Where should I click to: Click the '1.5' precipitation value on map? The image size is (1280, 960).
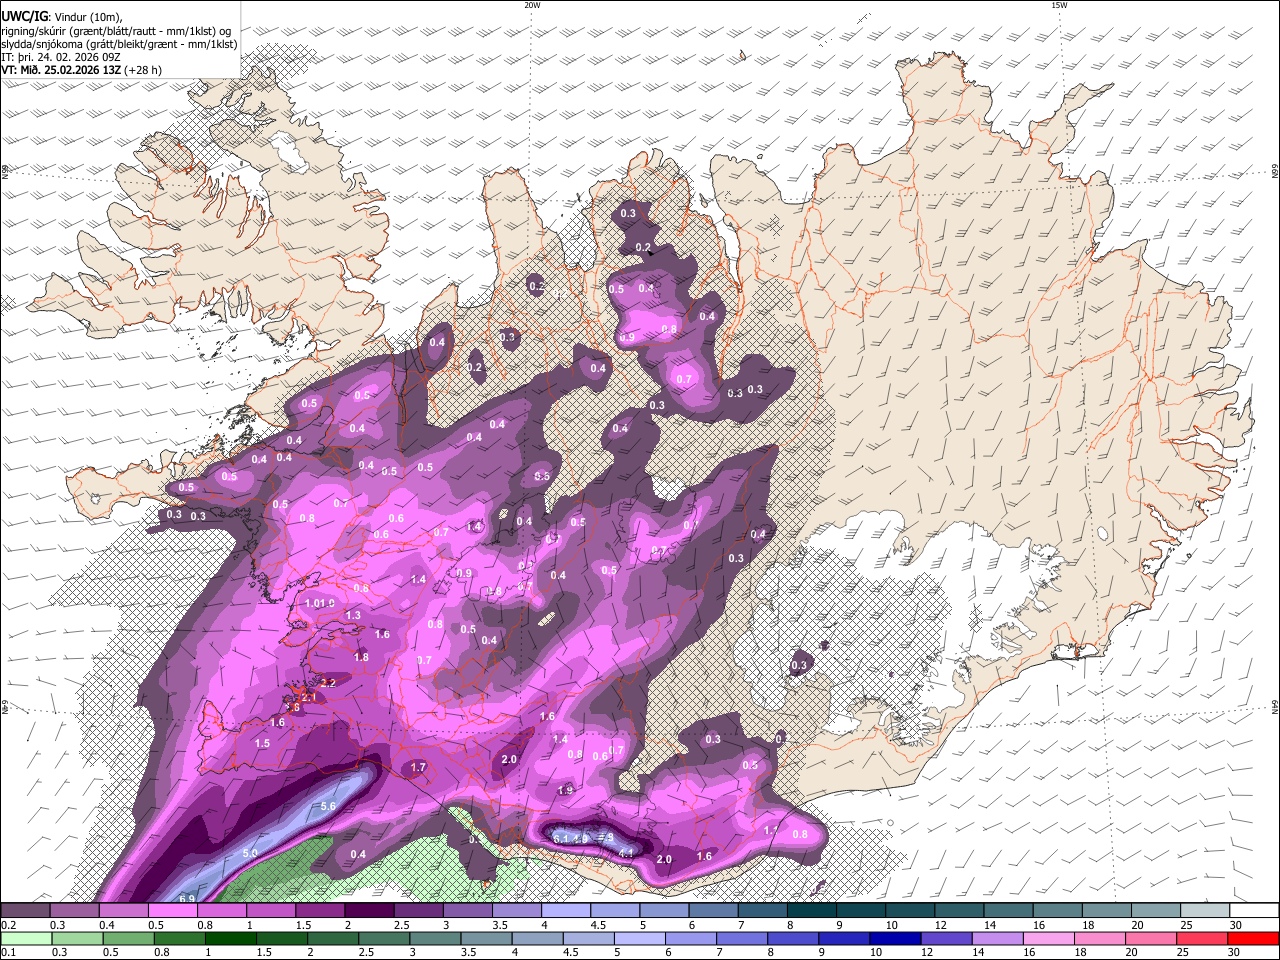[262, 743]
